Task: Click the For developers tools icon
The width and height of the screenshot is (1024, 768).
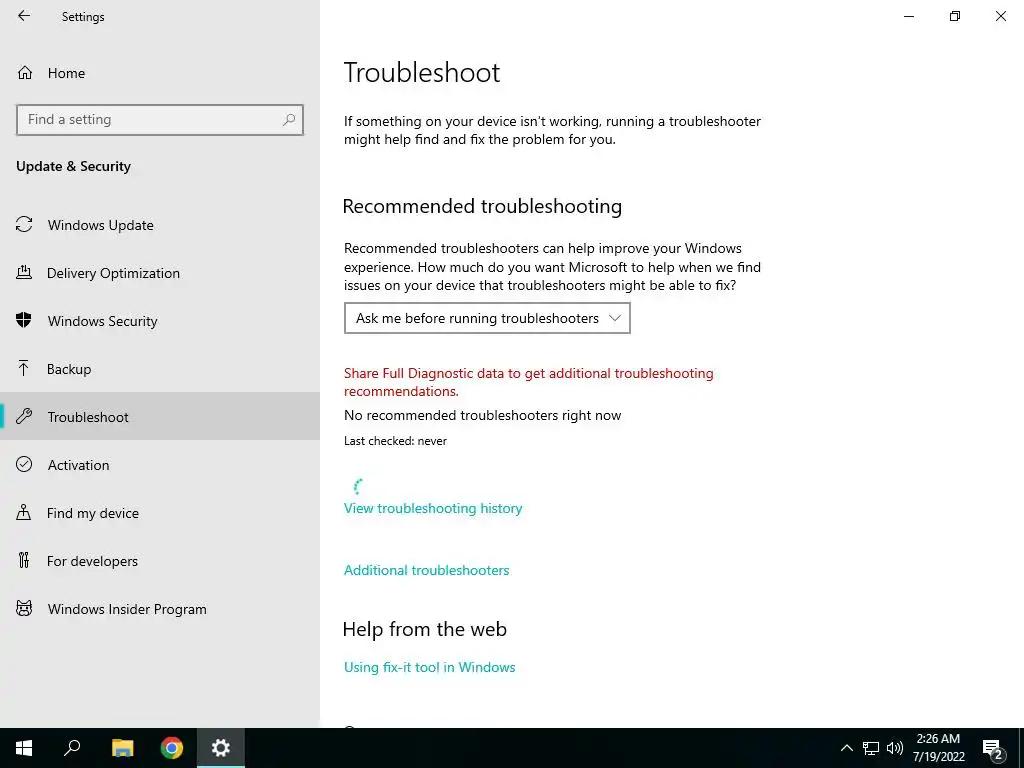Action: tap(24, 560)
